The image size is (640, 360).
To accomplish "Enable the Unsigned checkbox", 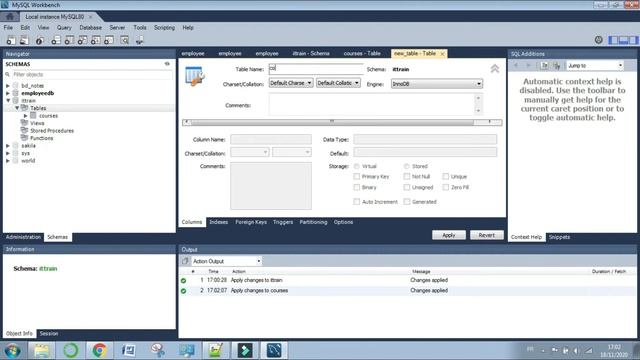I will tap(407, 187).
